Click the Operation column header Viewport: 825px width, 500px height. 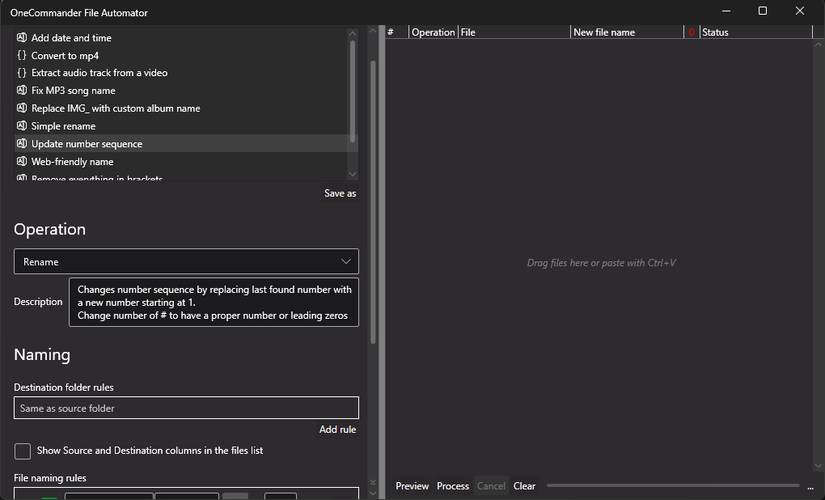point(433,32)
